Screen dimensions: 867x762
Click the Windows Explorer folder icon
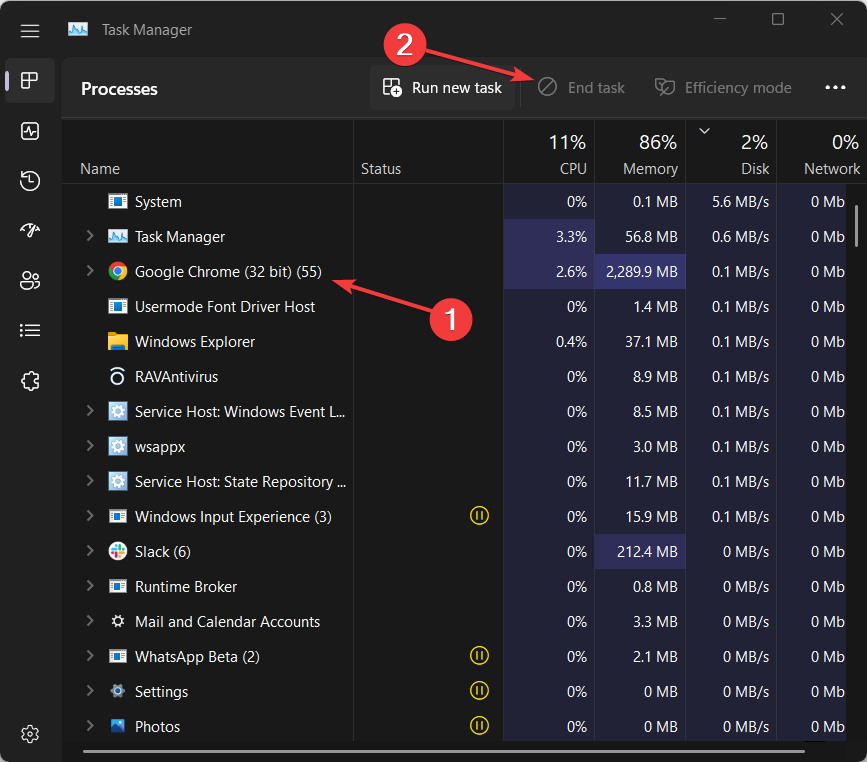pos(117,341)
